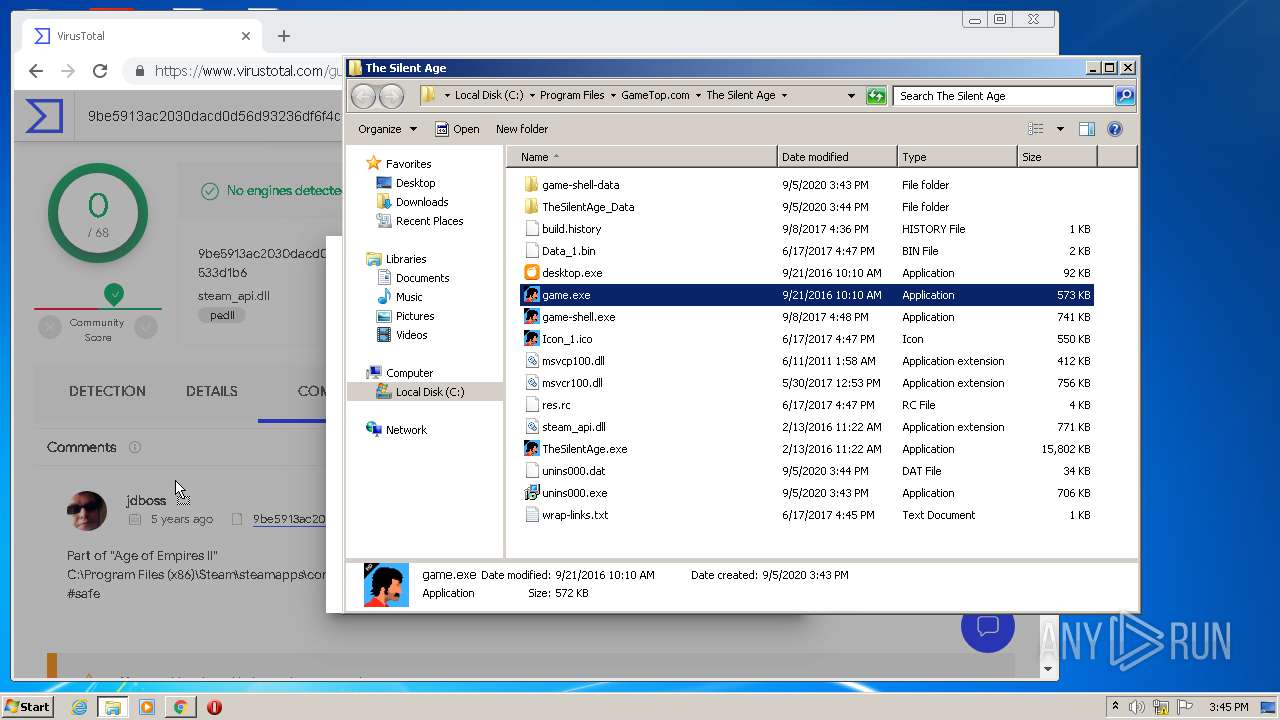This screenshot has width=1280, height=720.
Task: Select steam_api.dll file row
Action: 807,427
